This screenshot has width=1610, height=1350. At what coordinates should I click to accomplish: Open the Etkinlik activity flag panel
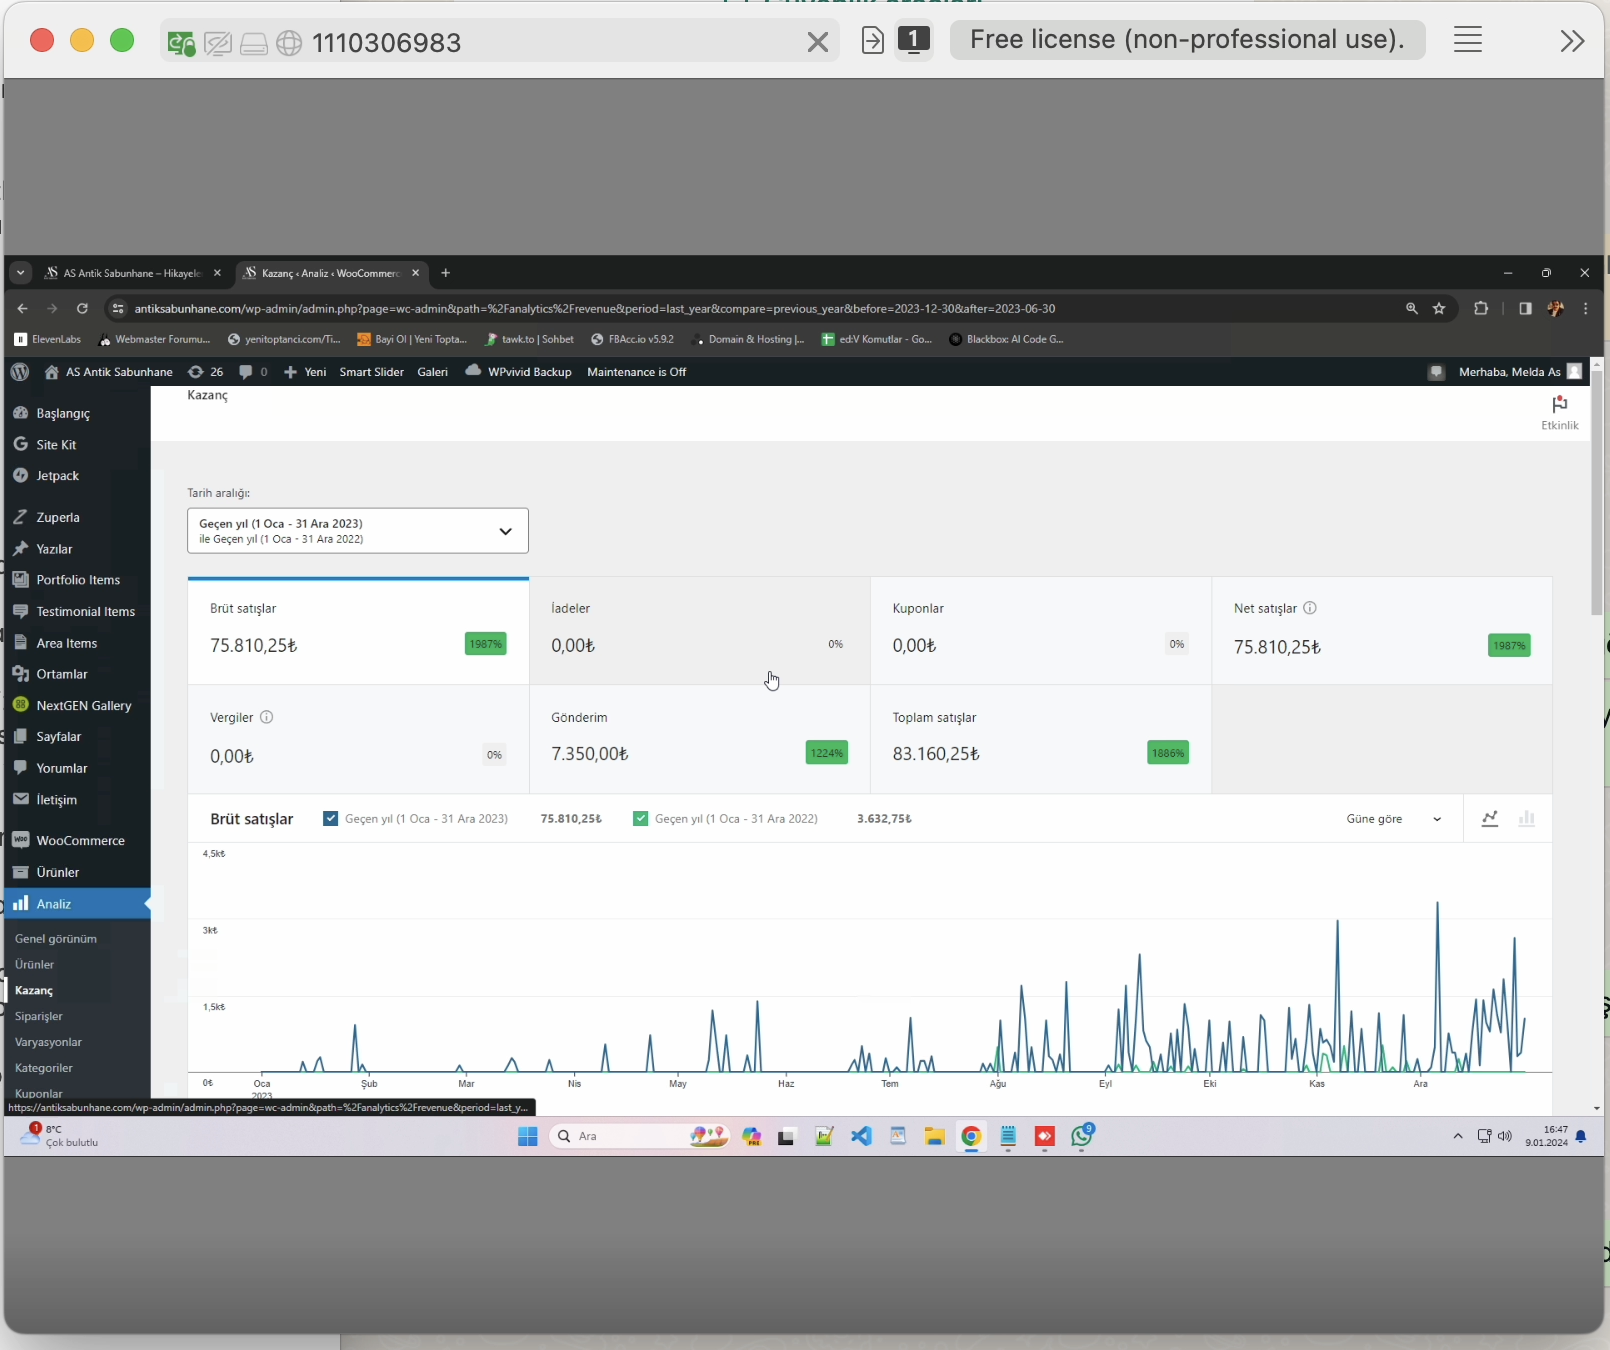[1559, 413]
